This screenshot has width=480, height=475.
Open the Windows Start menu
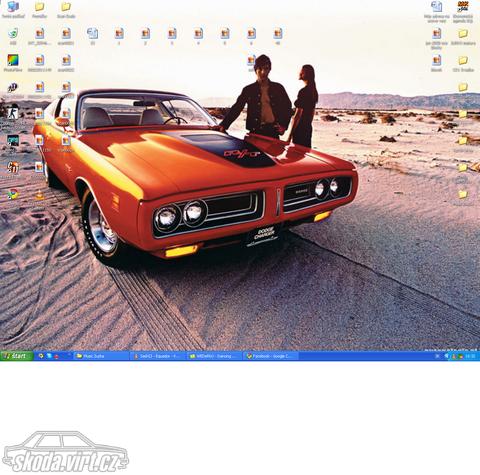pos(17,356)
